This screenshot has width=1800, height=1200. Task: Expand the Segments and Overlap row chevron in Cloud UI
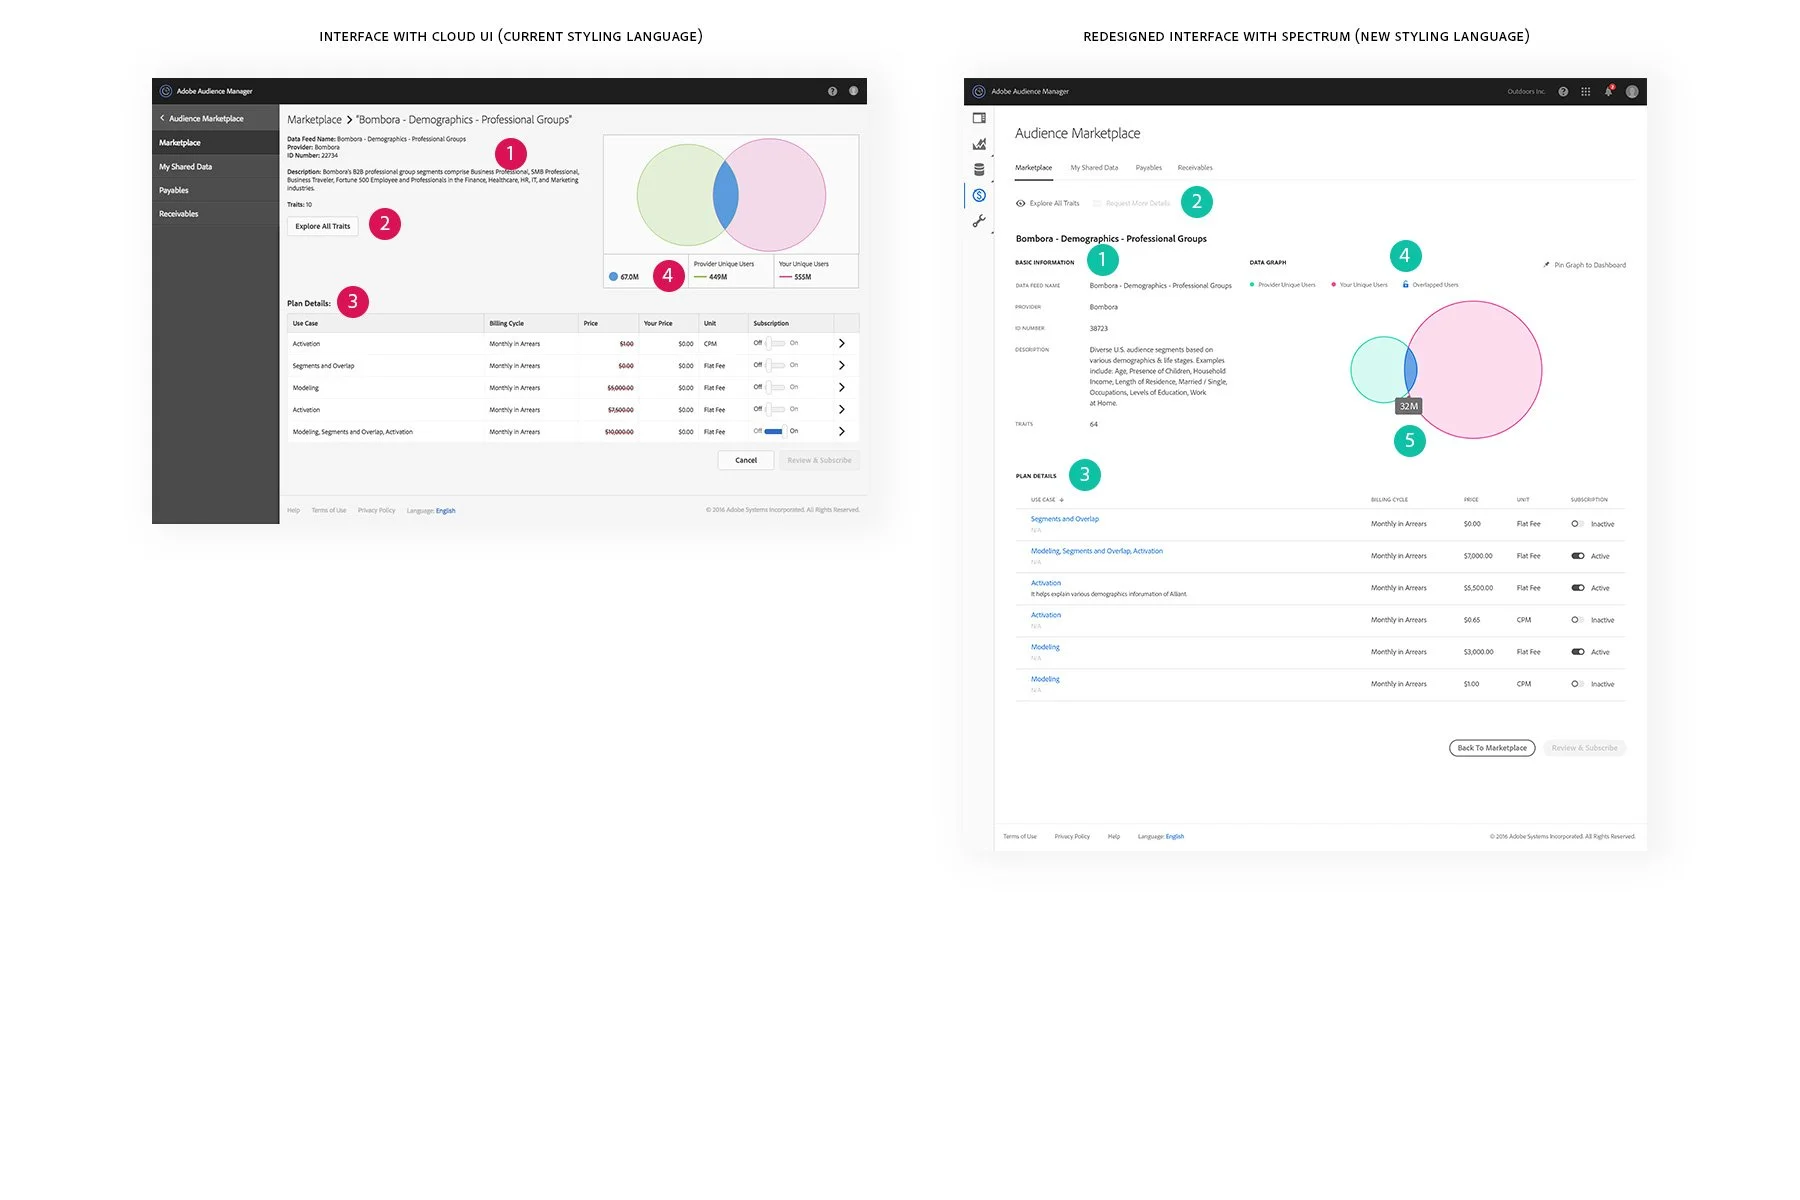[x=842, y=365]
